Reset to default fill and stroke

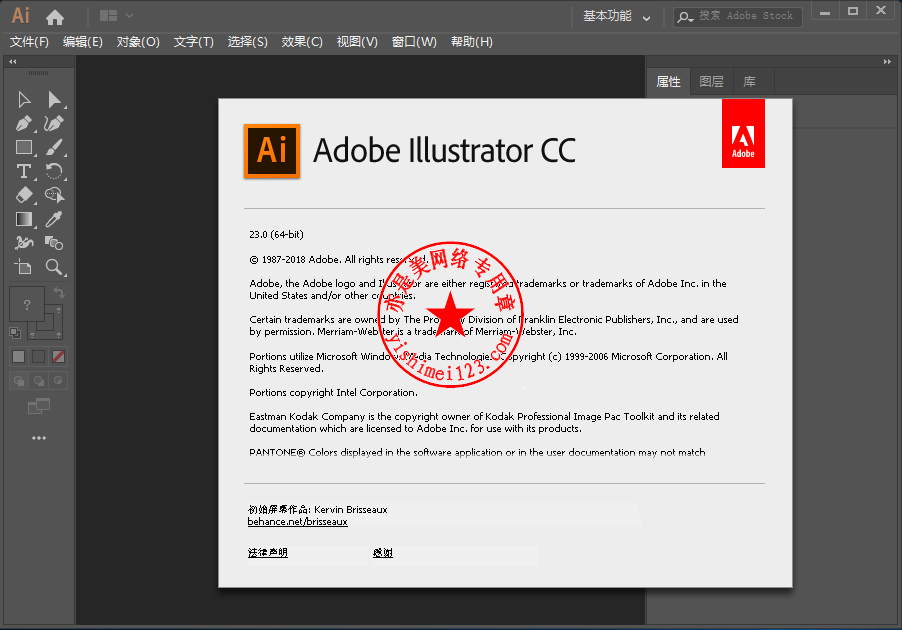(x=15, y=332)
